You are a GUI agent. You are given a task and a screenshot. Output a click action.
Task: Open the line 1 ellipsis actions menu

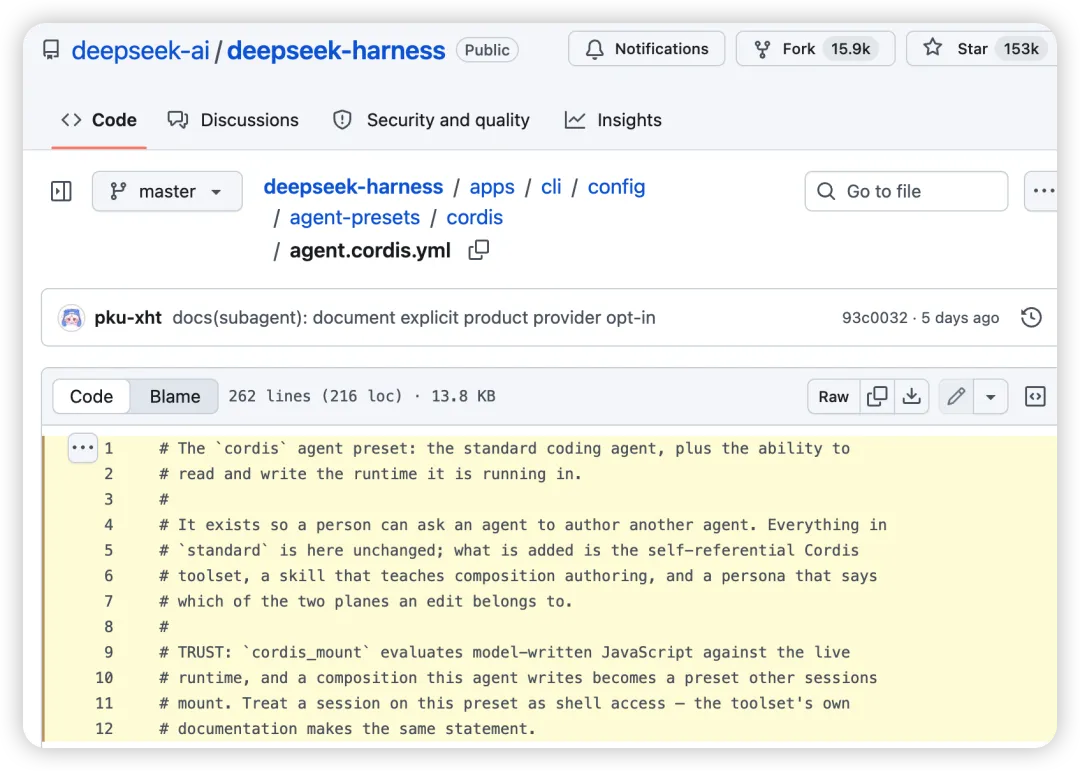pyautogui.click(x=83, y=448)
